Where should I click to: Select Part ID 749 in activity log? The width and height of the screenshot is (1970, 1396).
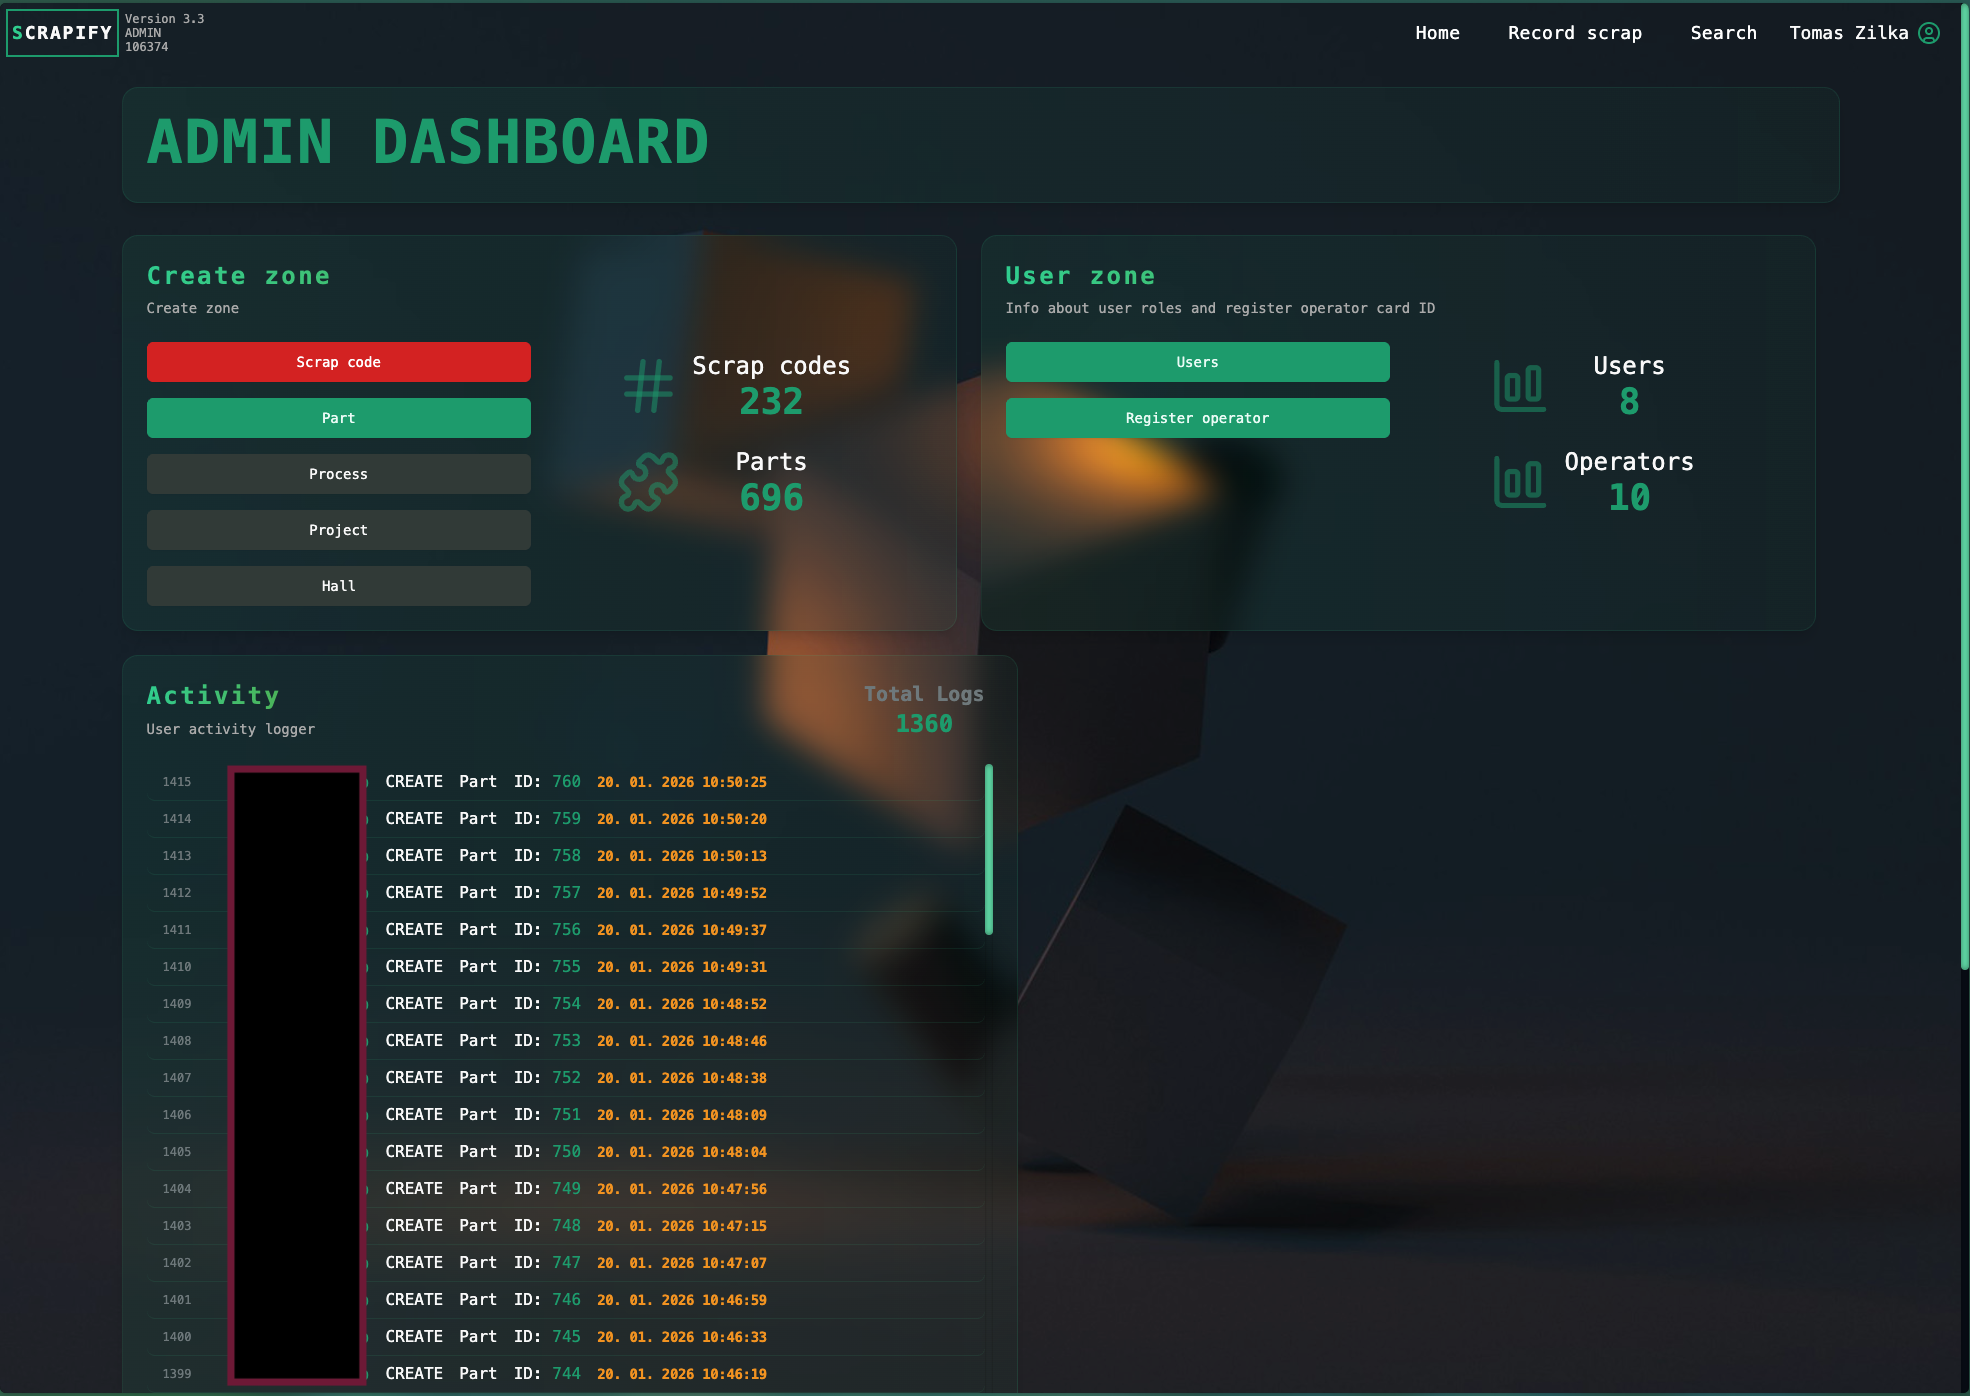566,1189
